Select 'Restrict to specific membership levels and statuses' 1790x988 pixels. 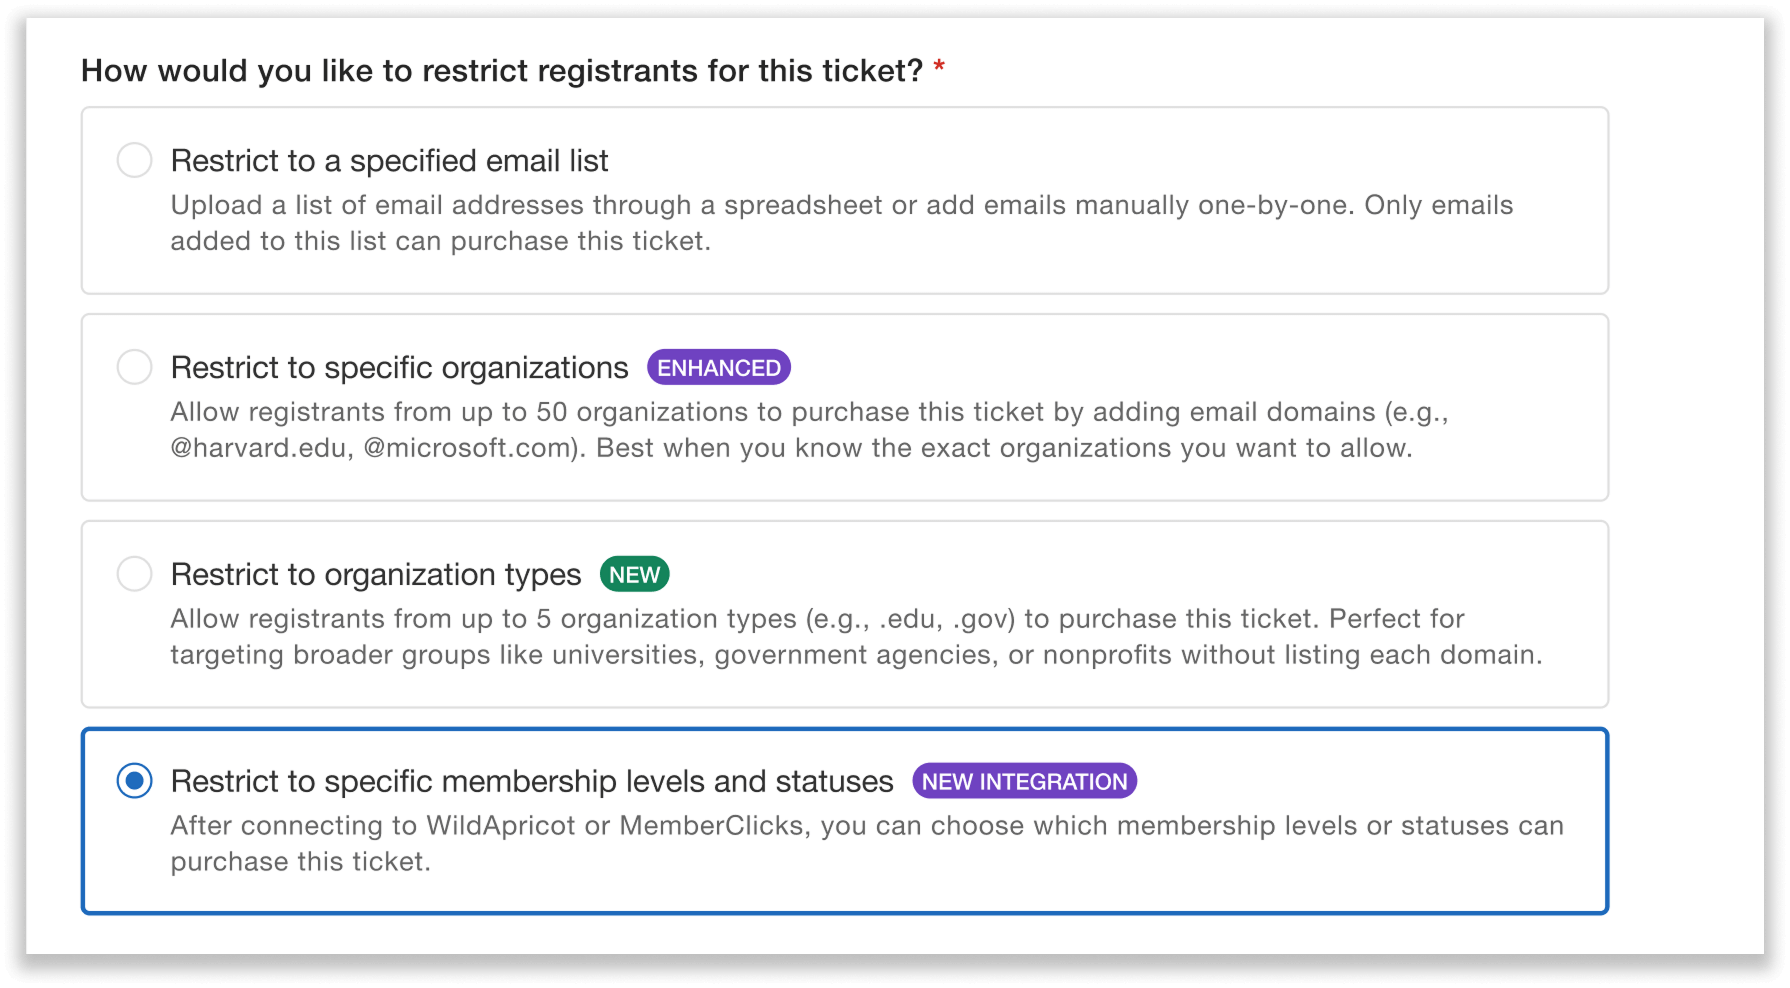(134, 781)
